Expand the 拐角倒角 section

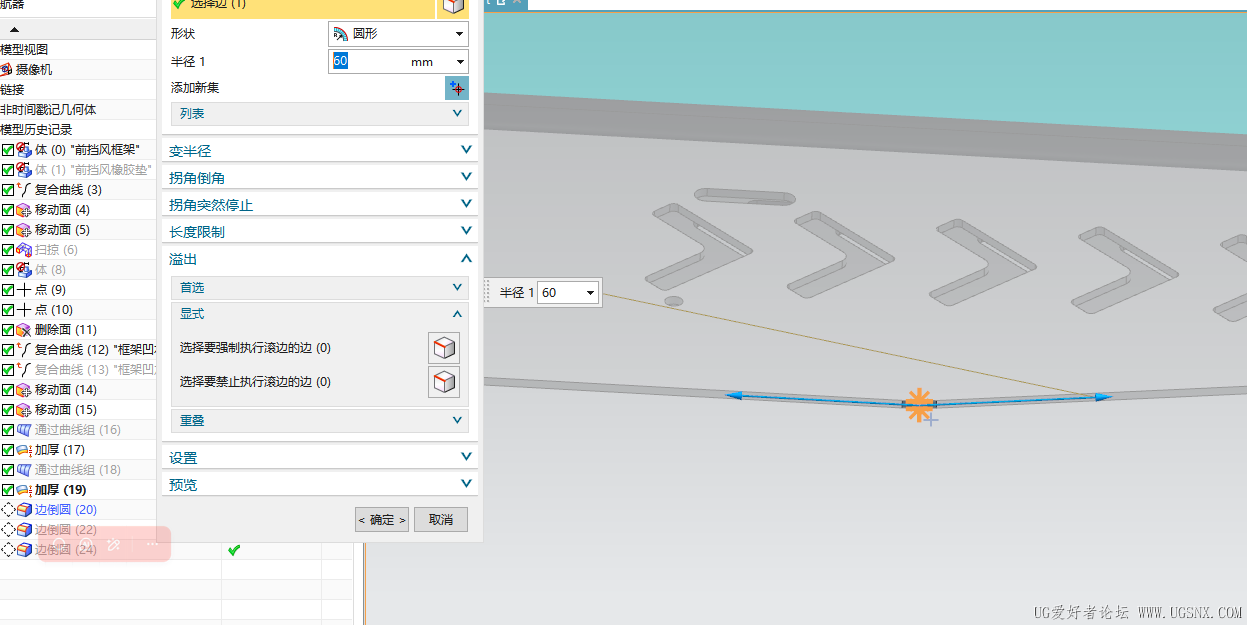coord(319,178)
